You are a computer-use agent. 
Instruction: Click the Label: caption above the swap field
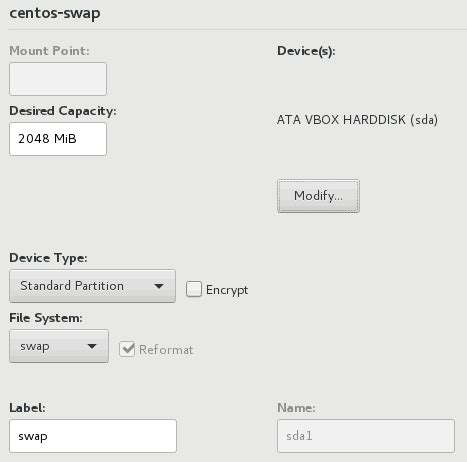(27, 408)
